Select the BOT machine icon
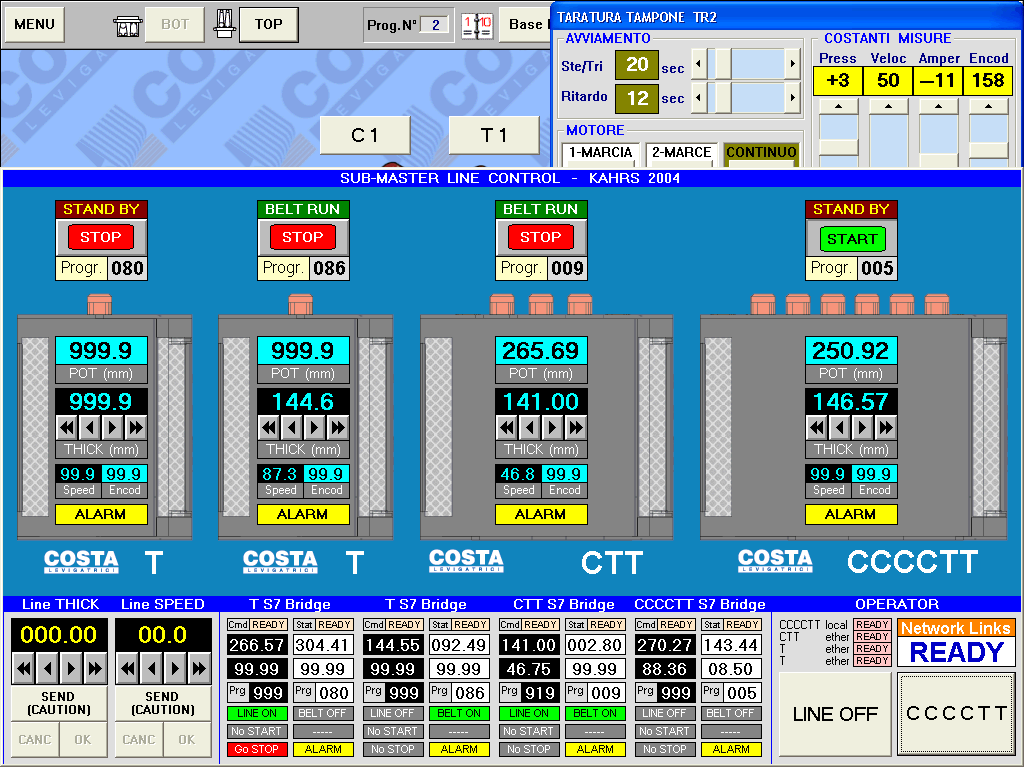This screenshot has width=1024, height=767. coord(127,25)
